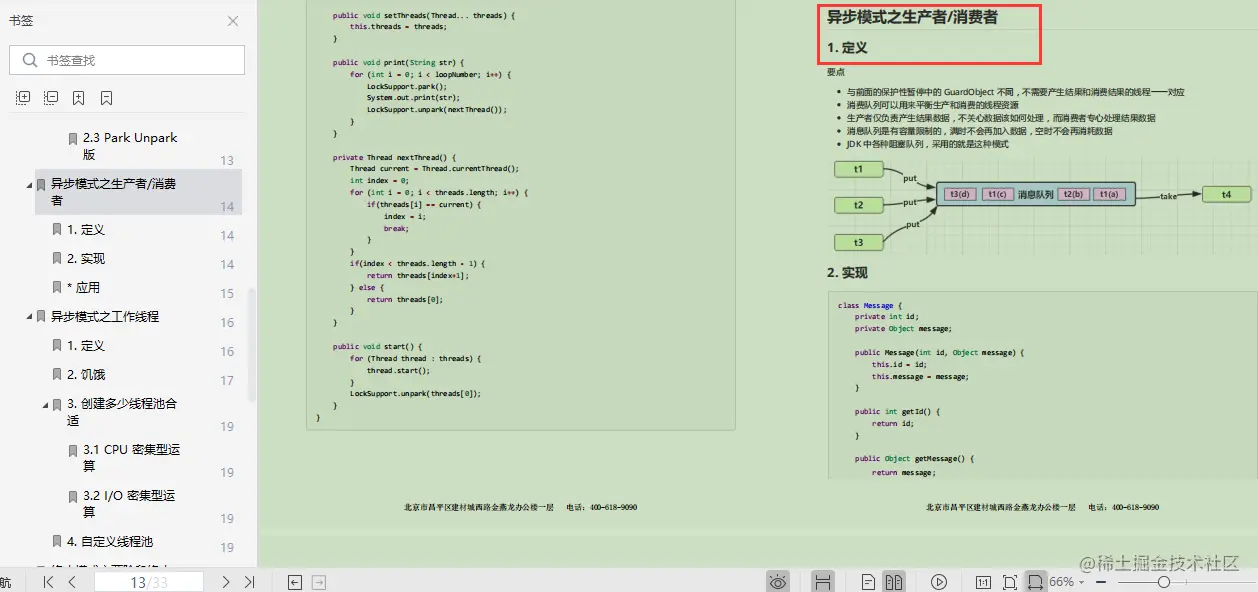The height and width of the screenshot is (592, 1258).
Task: Zoom out with the minus button
Action: 1102,582
